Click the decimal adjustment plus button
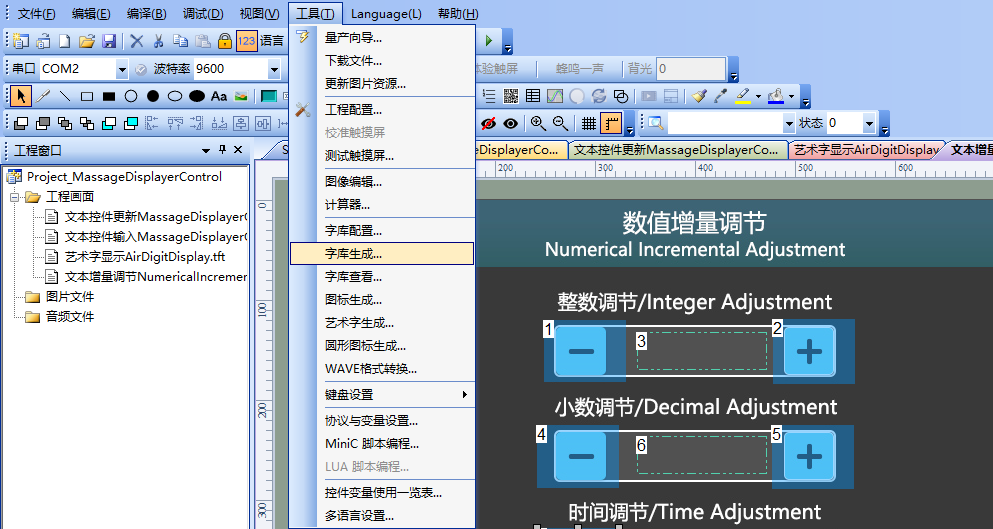This screenshot has width=993, height=529. (809, 456)
